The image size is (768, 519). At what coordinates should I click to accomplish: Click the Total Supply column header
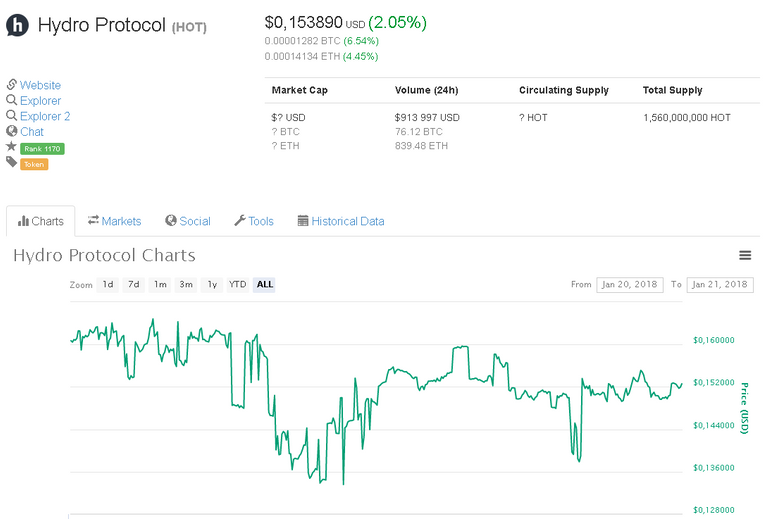point(672,90)
